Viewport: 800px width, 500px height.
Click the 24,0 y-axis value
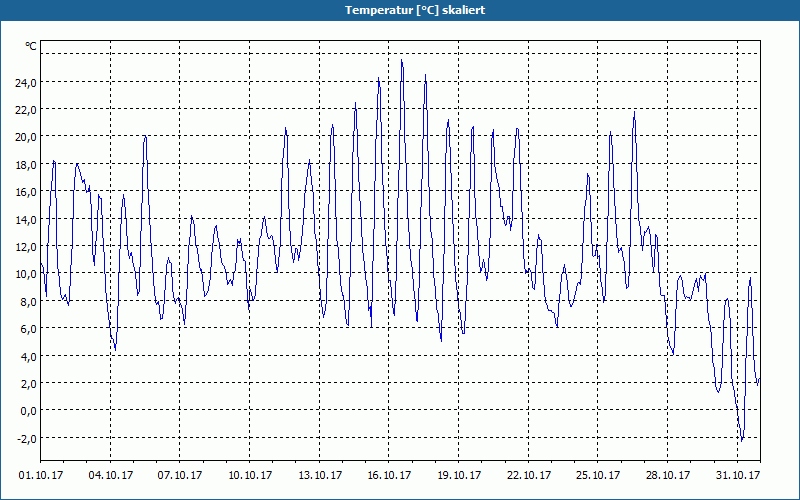tap(26, 83)
